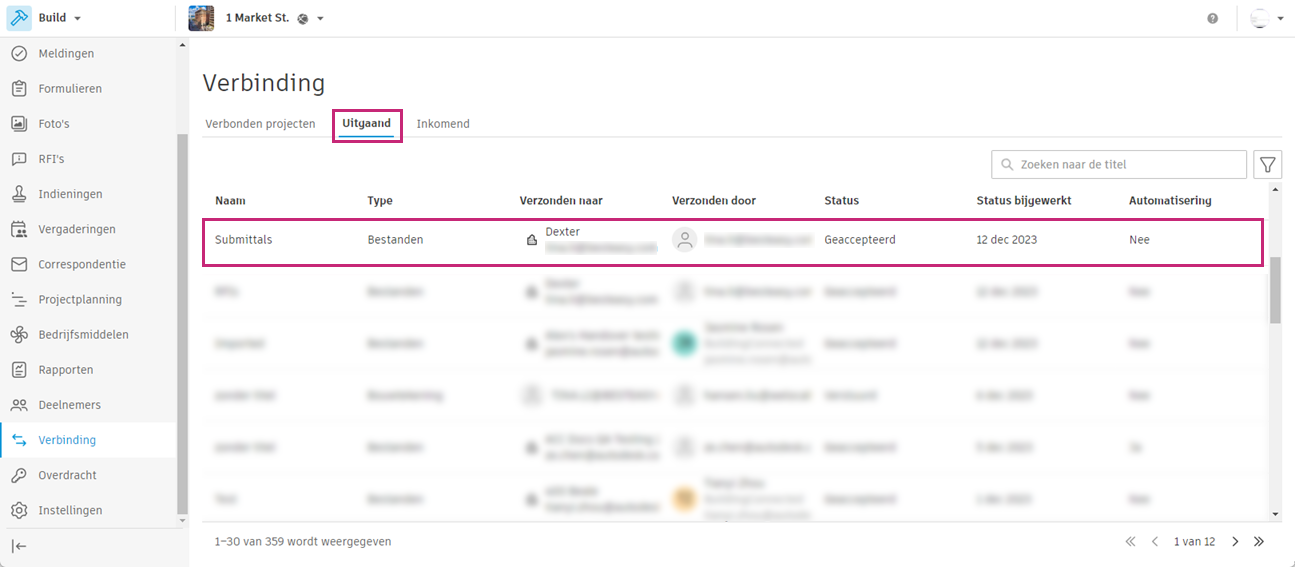This screenshot has width=1295, height=567.
Task: Select the Uitgaand tab
Action: pos(367,124)
